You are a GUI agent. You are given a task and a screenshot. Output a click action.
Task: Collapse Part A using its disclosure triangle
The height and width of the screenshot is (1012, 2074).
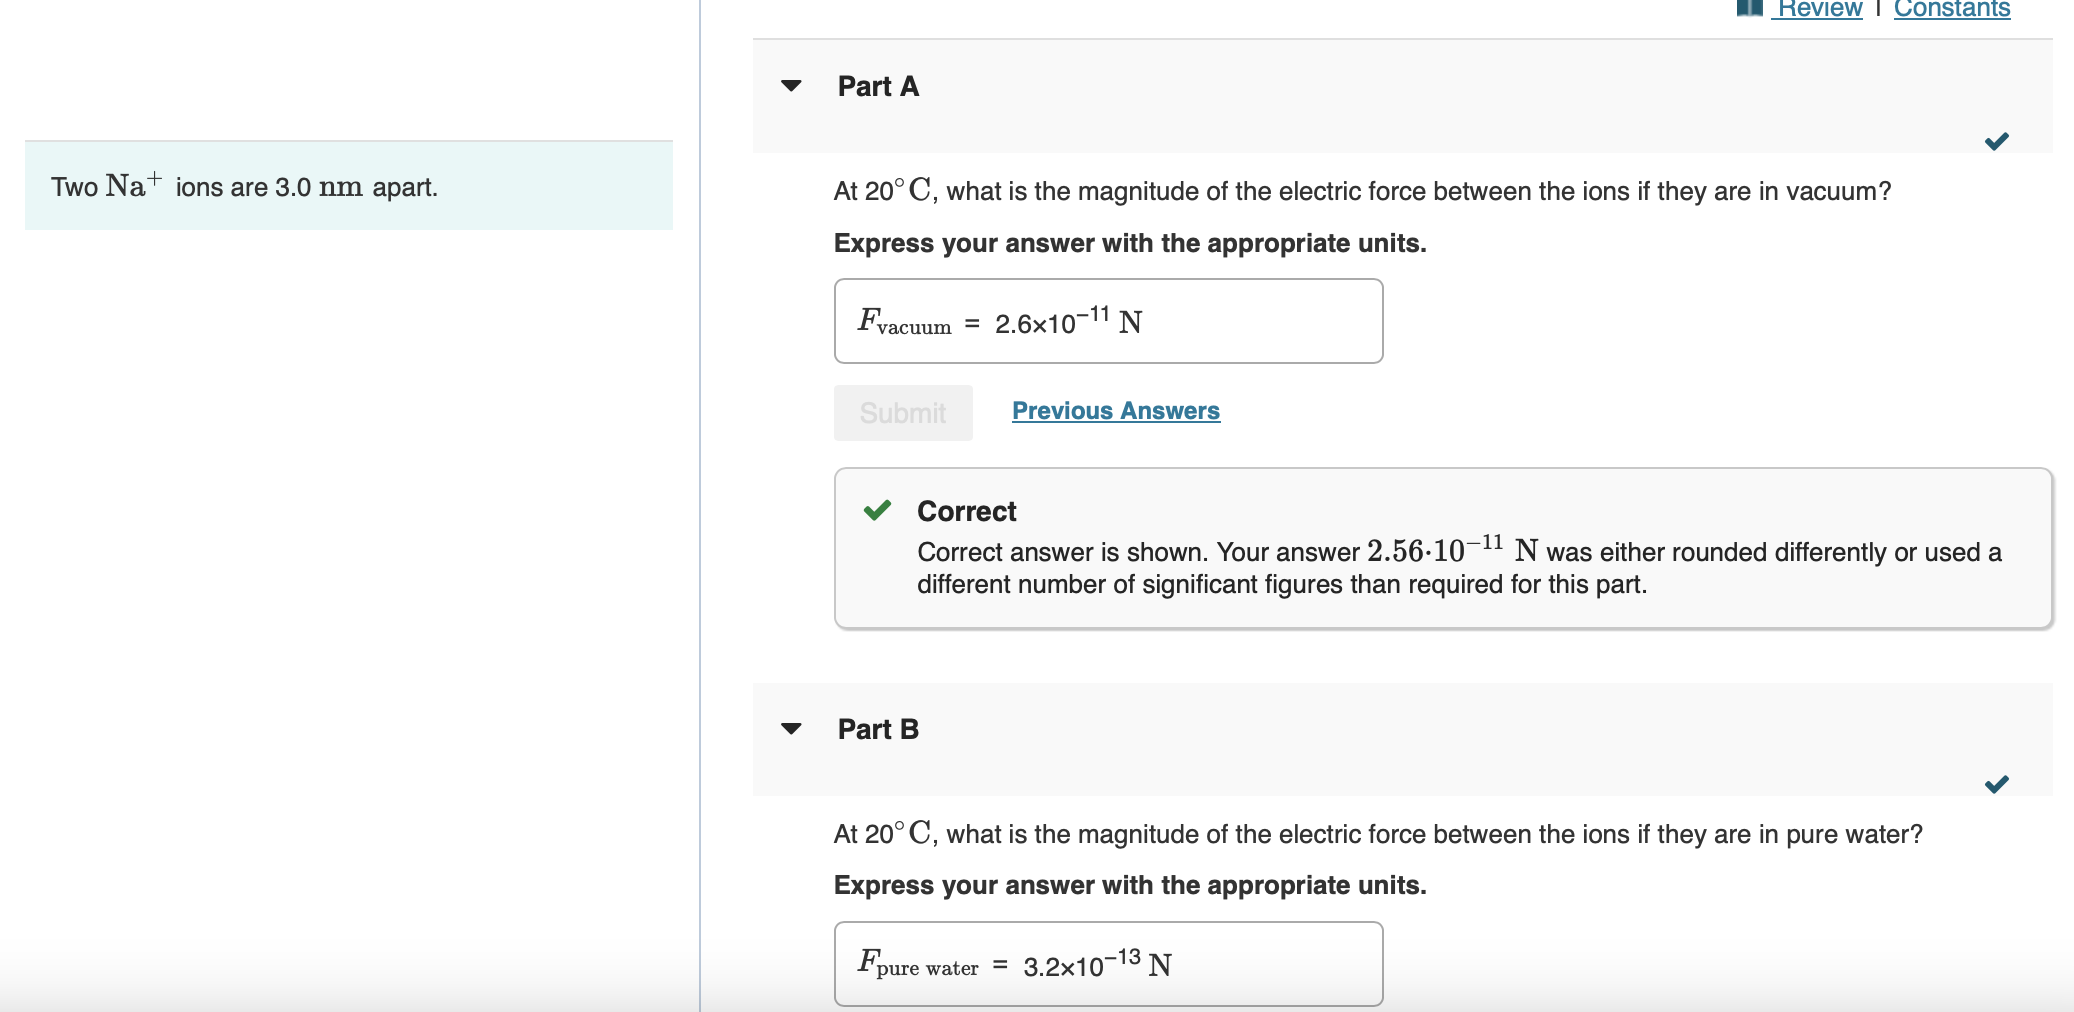[791, 86]
